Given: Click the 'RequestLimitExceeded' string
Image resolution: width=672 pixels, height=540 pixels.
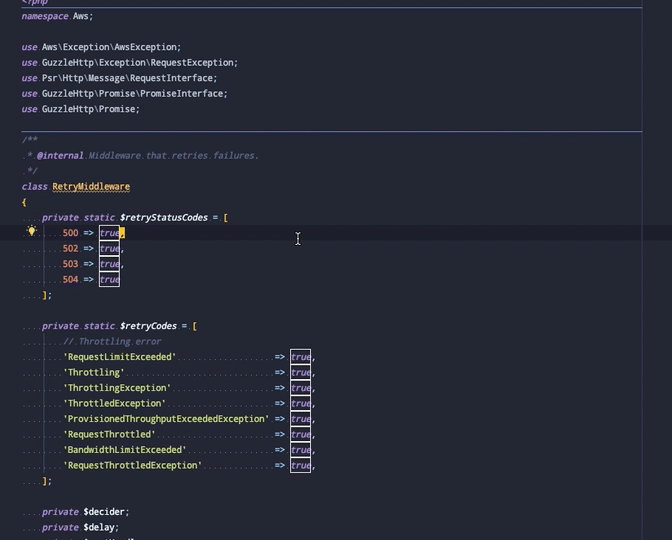Looking at the screenshot, I should [x=120, y=357].
